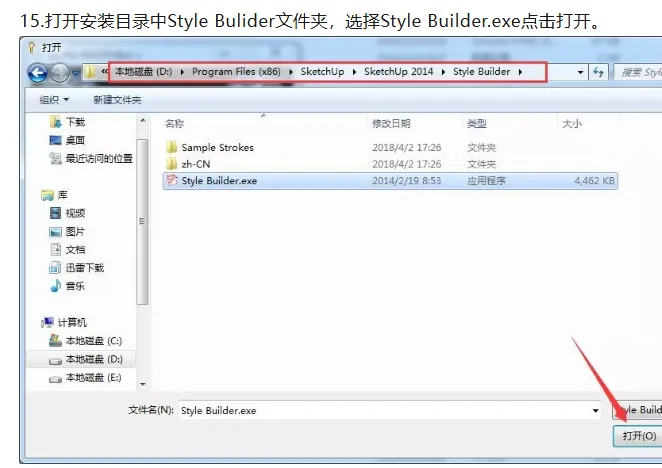Sort by the 名称 column header
Viewport: 662px width, 468px height.
coord(174,124)
